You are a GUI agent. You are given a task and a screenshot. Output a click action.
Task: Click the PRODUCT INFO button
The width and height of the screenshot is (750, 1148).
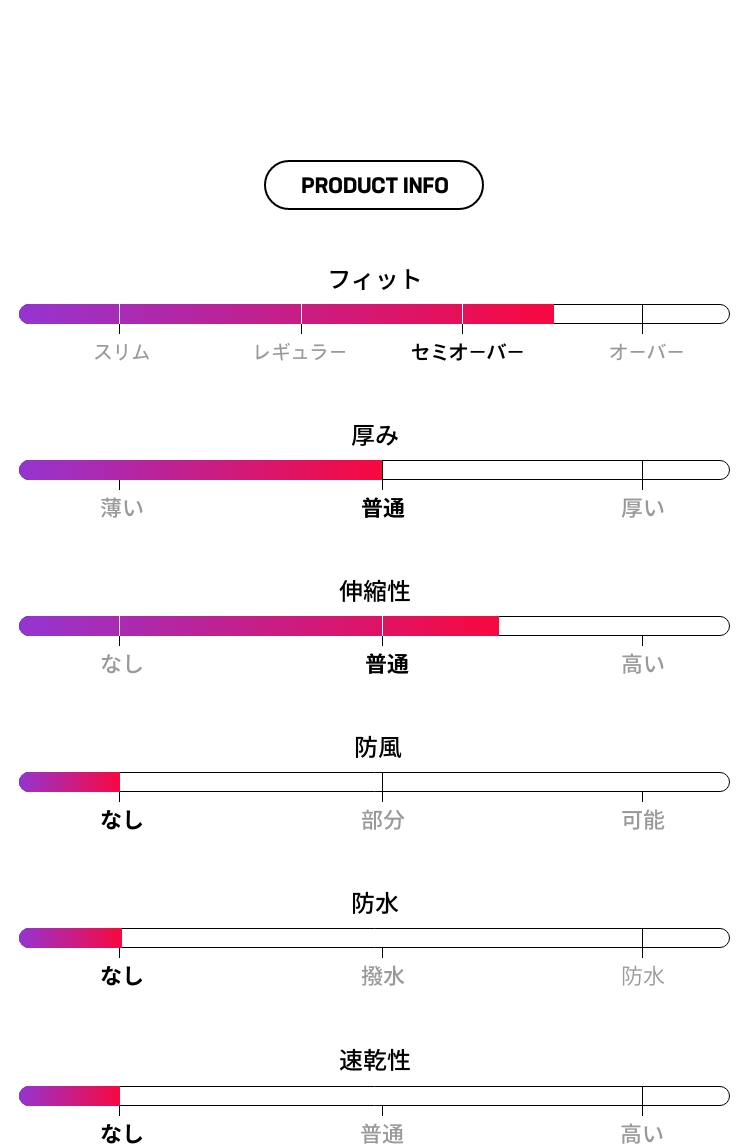(374, 185)
